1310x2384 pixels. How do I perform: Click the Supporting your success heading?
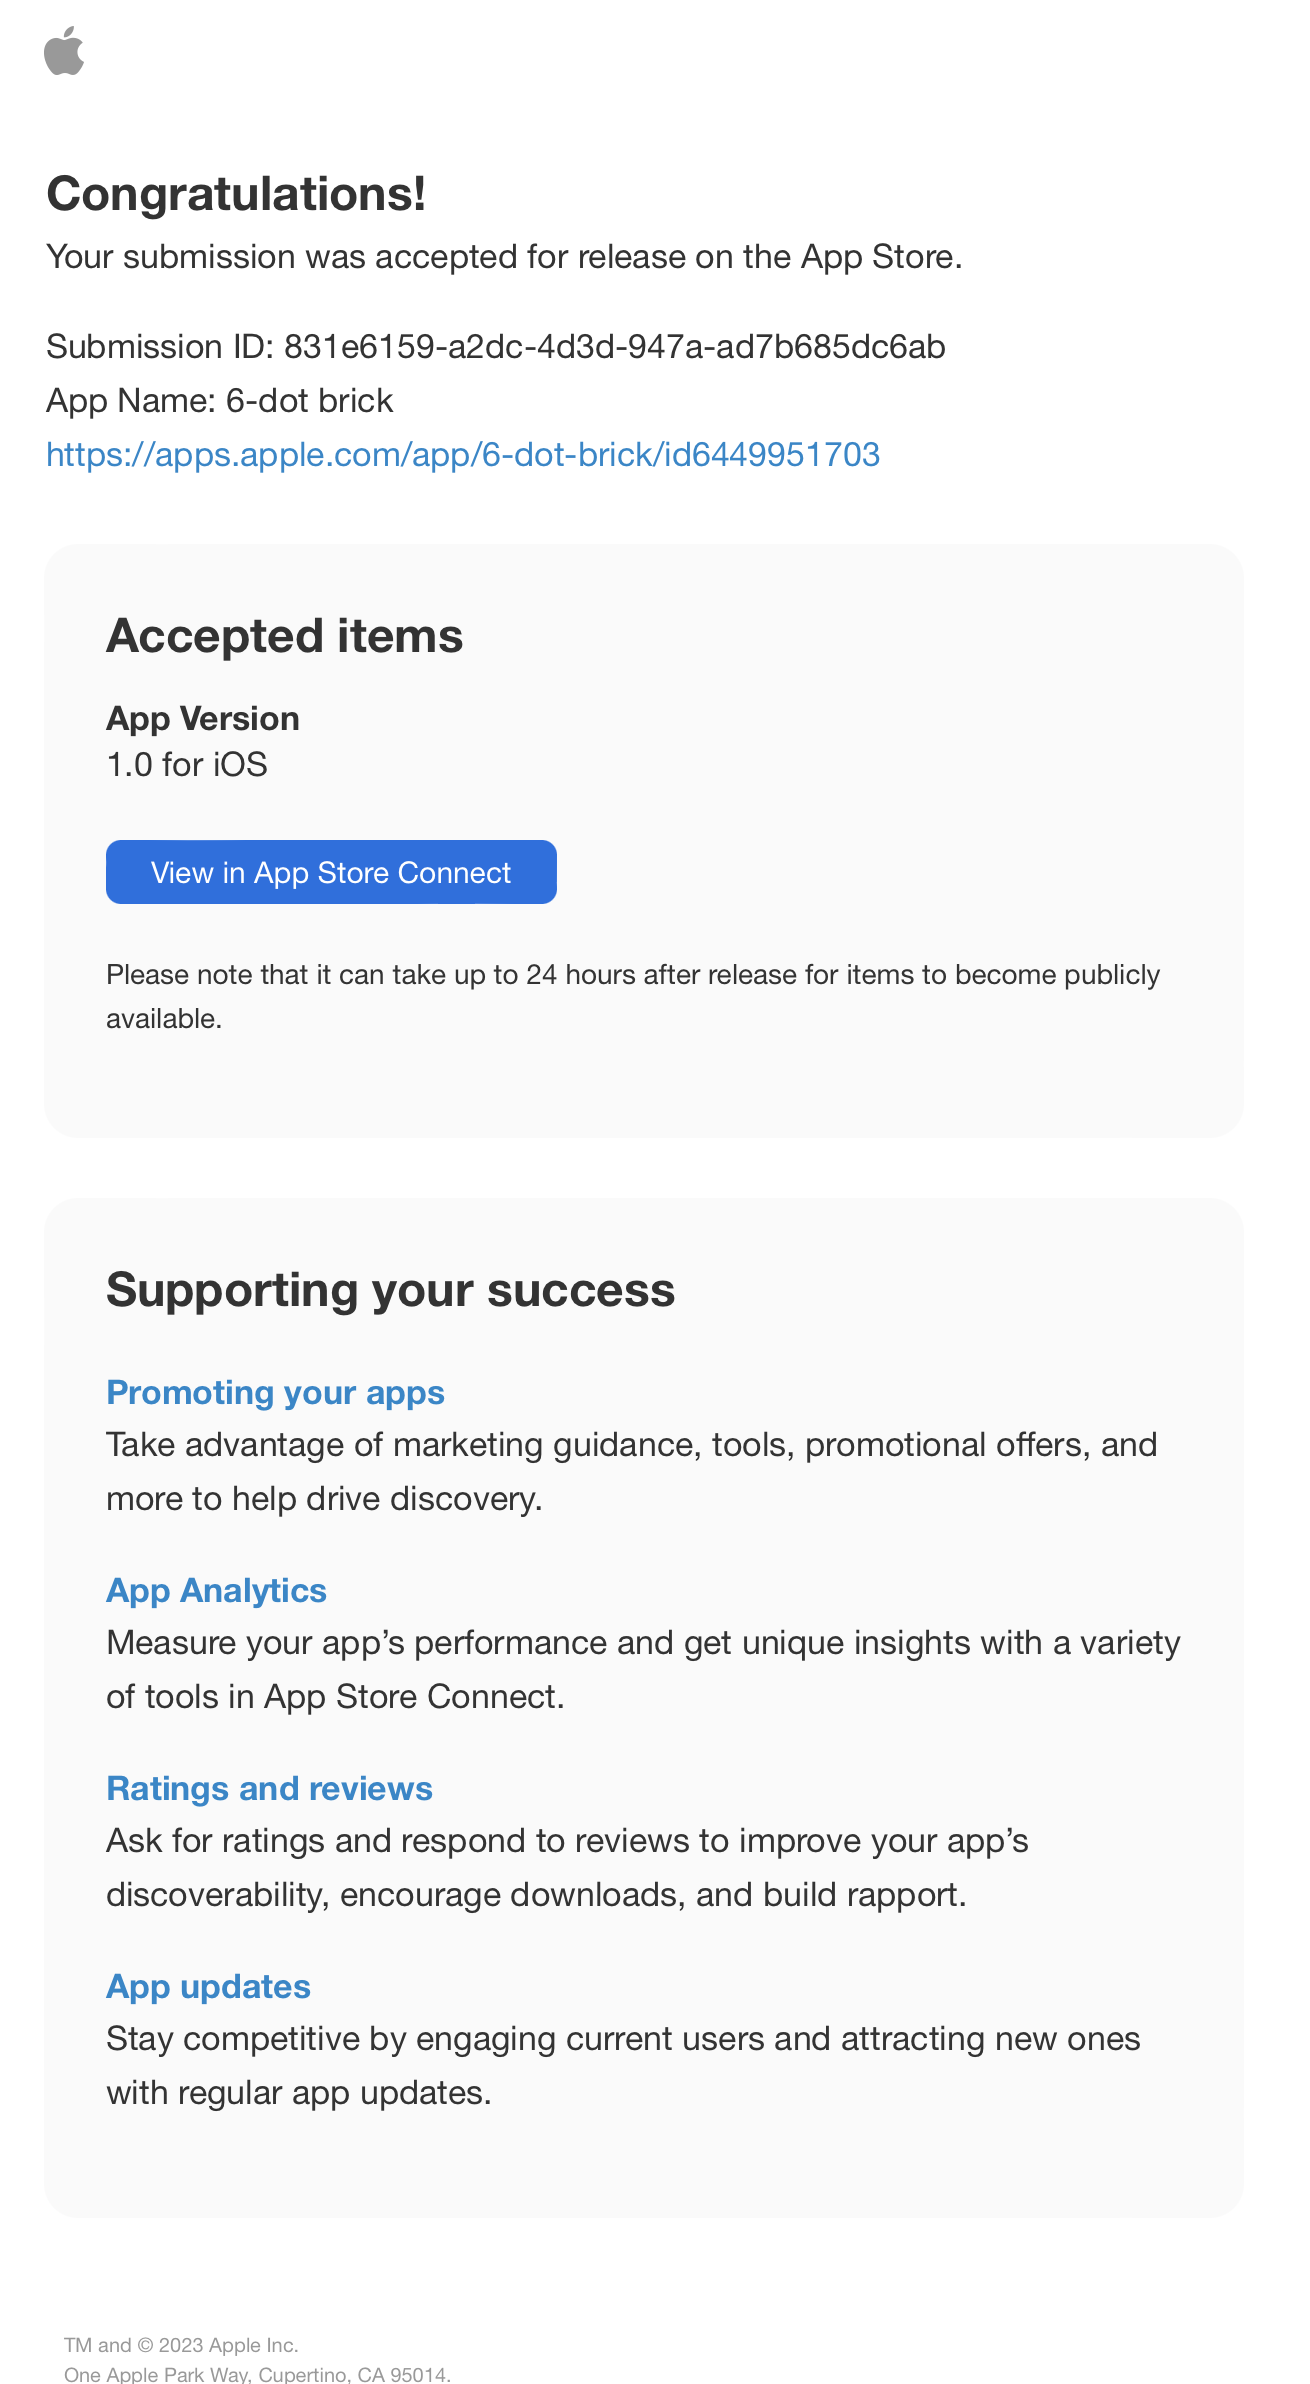tap(390, 1290)
